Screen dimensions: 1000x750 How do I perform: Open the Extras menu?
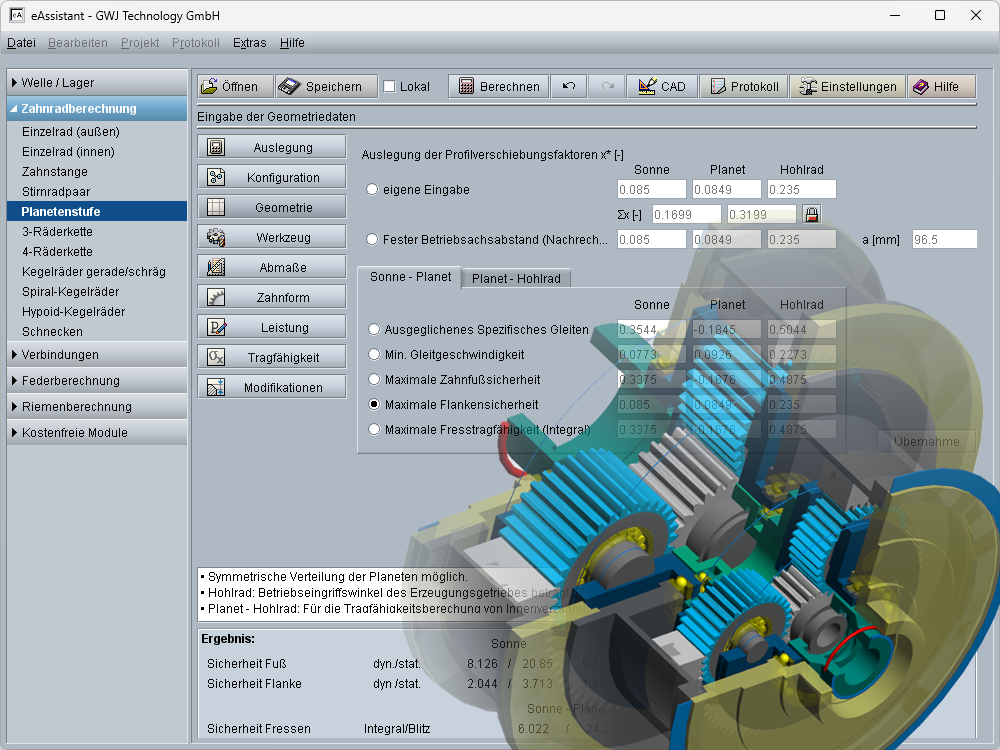(249, 43)
